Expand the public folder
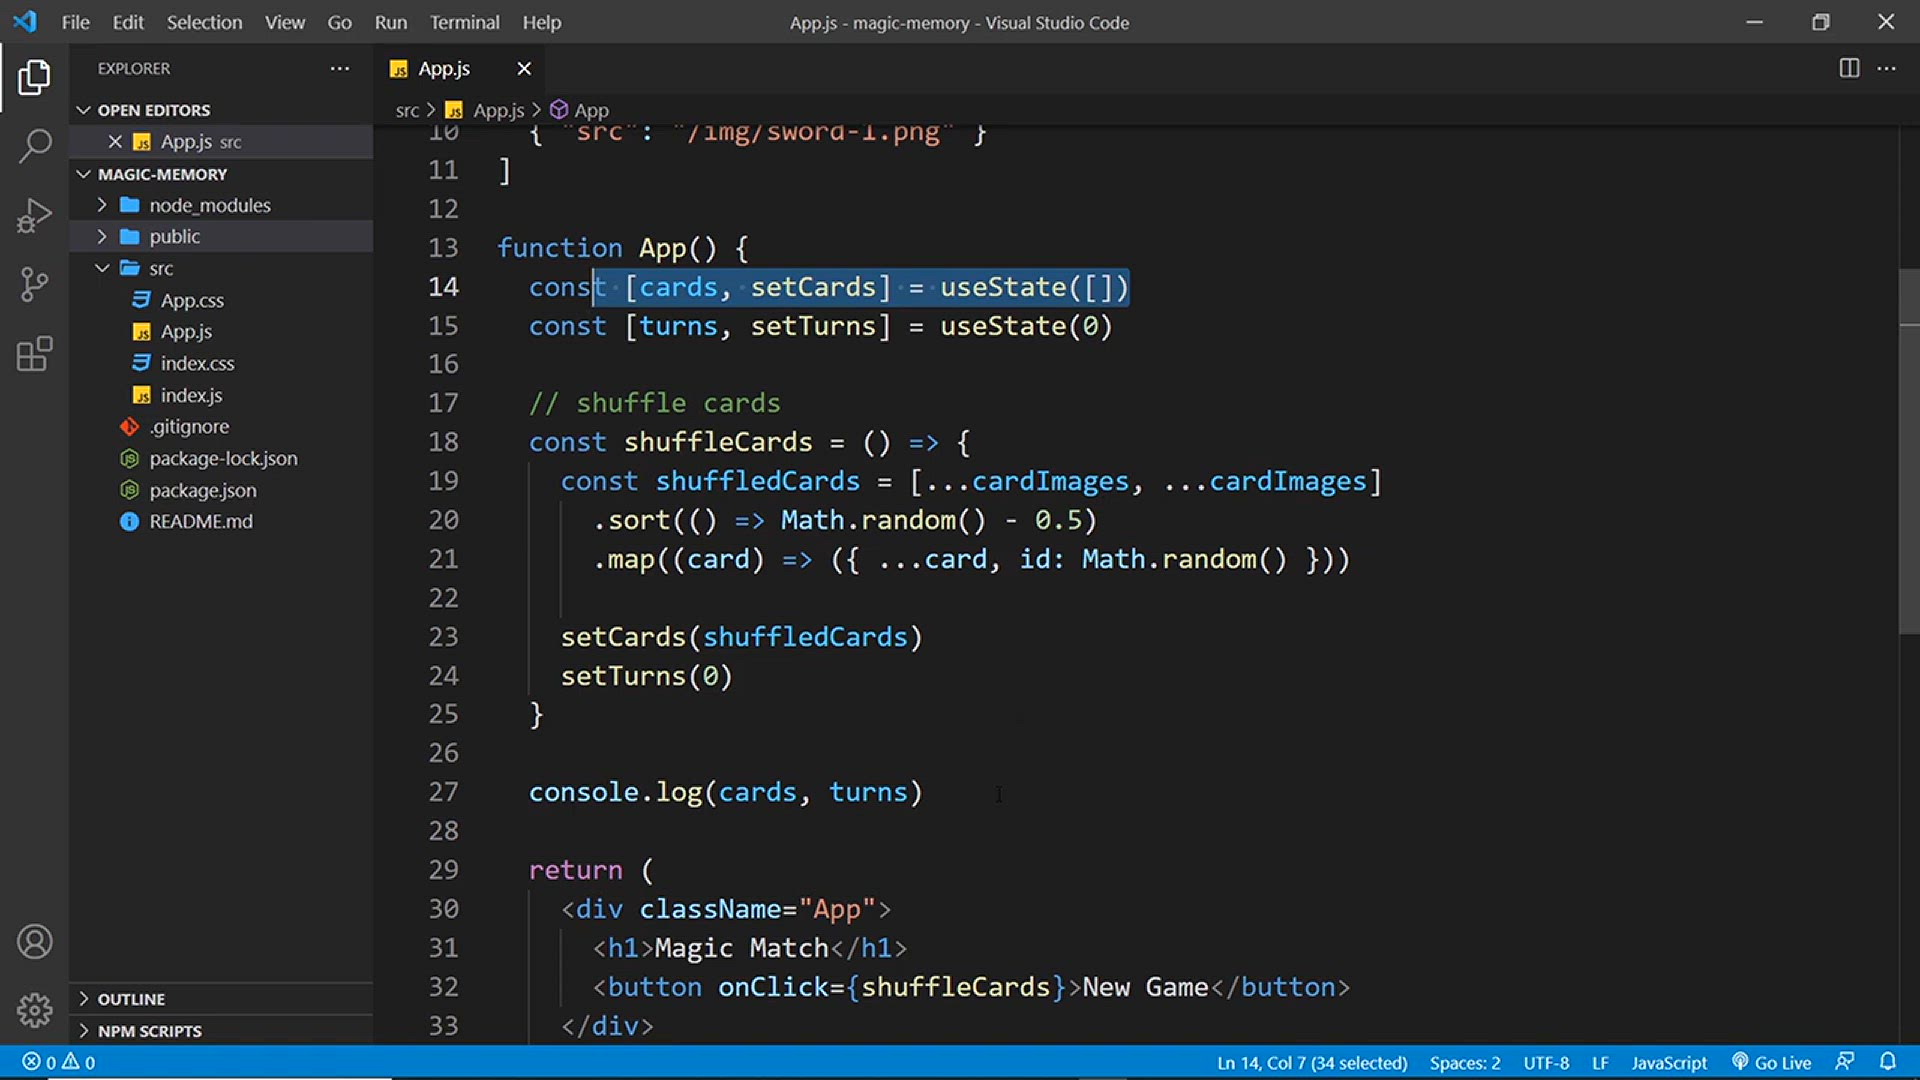Viewport: 1920px width, 1080px height. 102,236
